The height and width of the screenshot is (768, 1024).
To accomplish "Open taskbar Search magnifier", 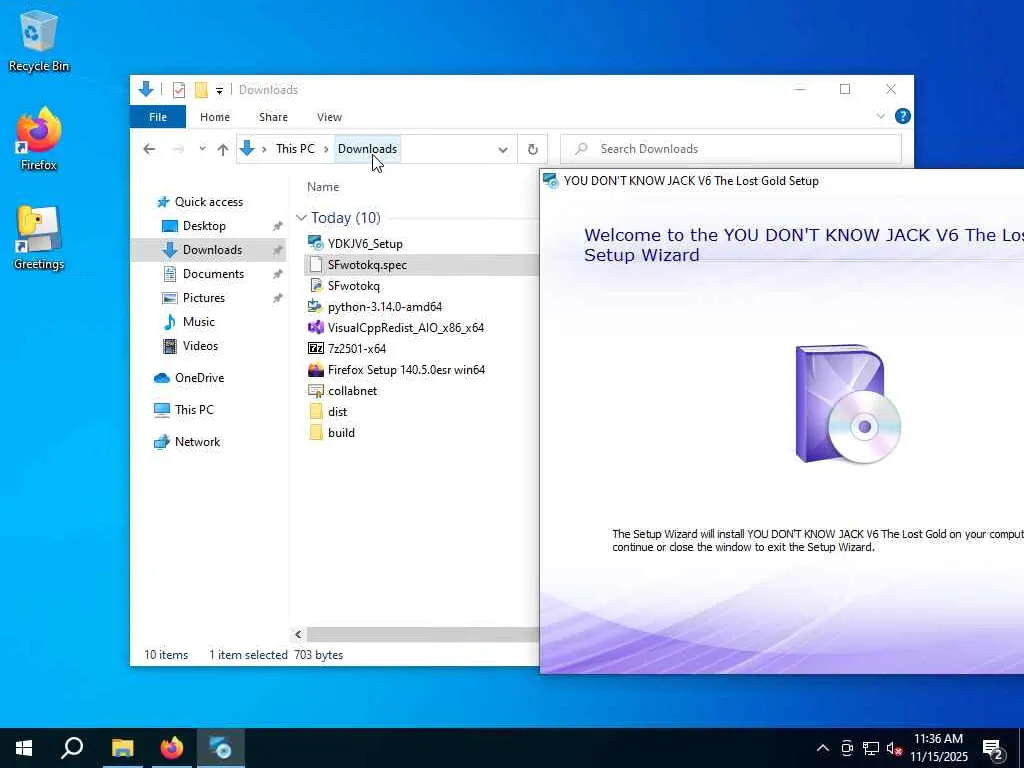I will click(x=72, y=748).
